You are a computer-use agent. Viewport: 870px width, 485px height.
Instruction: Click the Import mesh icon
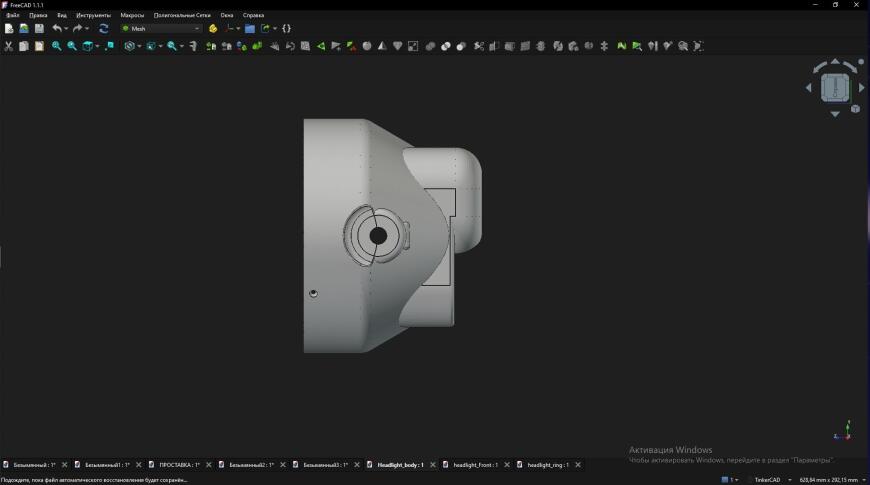[x=211, y=46]
